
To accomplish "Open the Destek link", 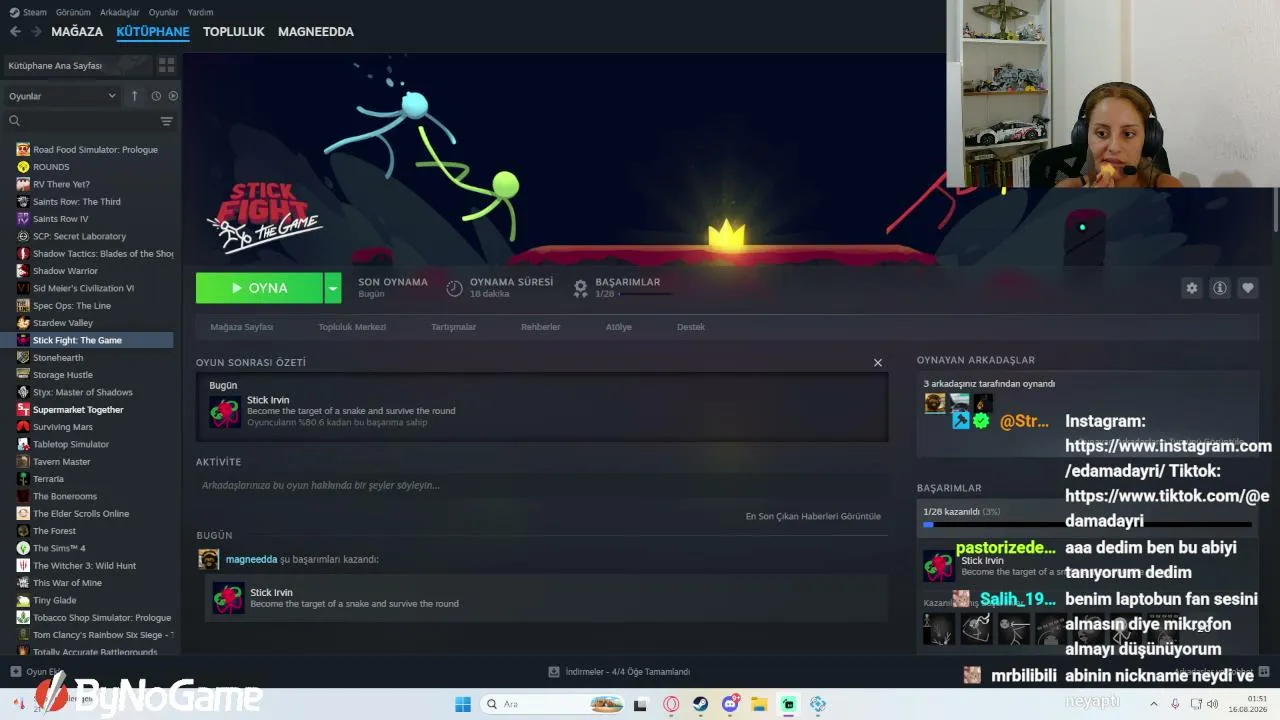I will (x=691, y=327).
